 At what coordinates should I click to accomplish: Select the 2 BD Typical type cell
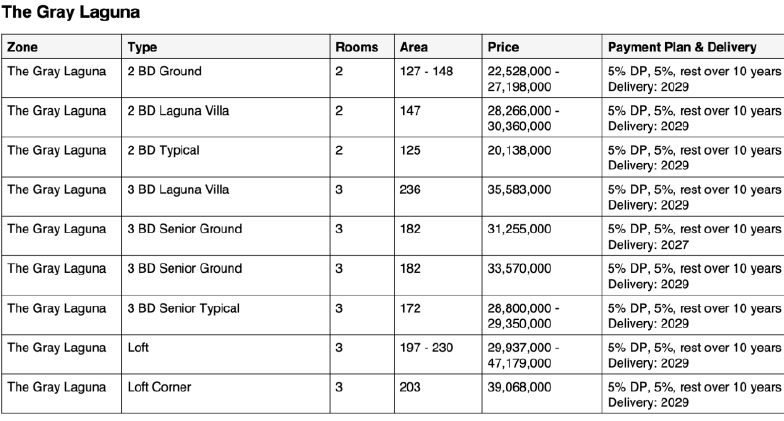pos(226,157)
